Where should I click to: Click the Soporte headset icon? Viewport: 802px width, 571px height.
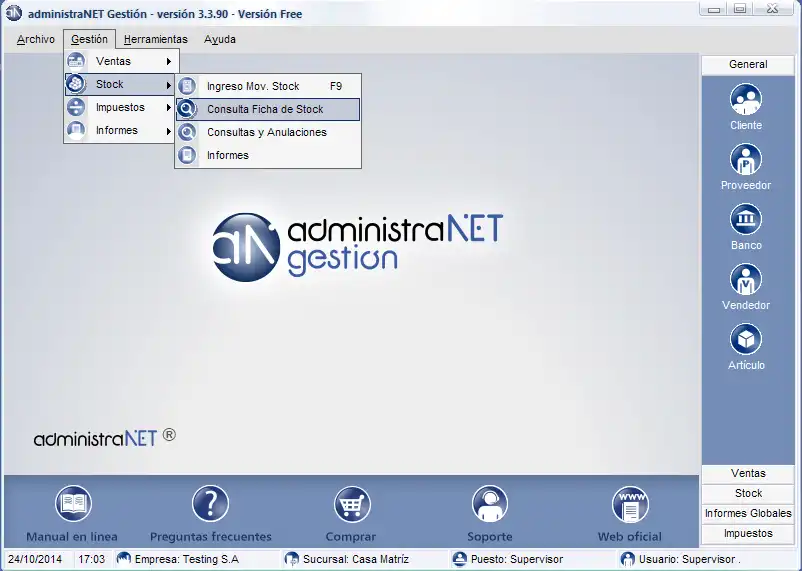(x=489, y=503)
